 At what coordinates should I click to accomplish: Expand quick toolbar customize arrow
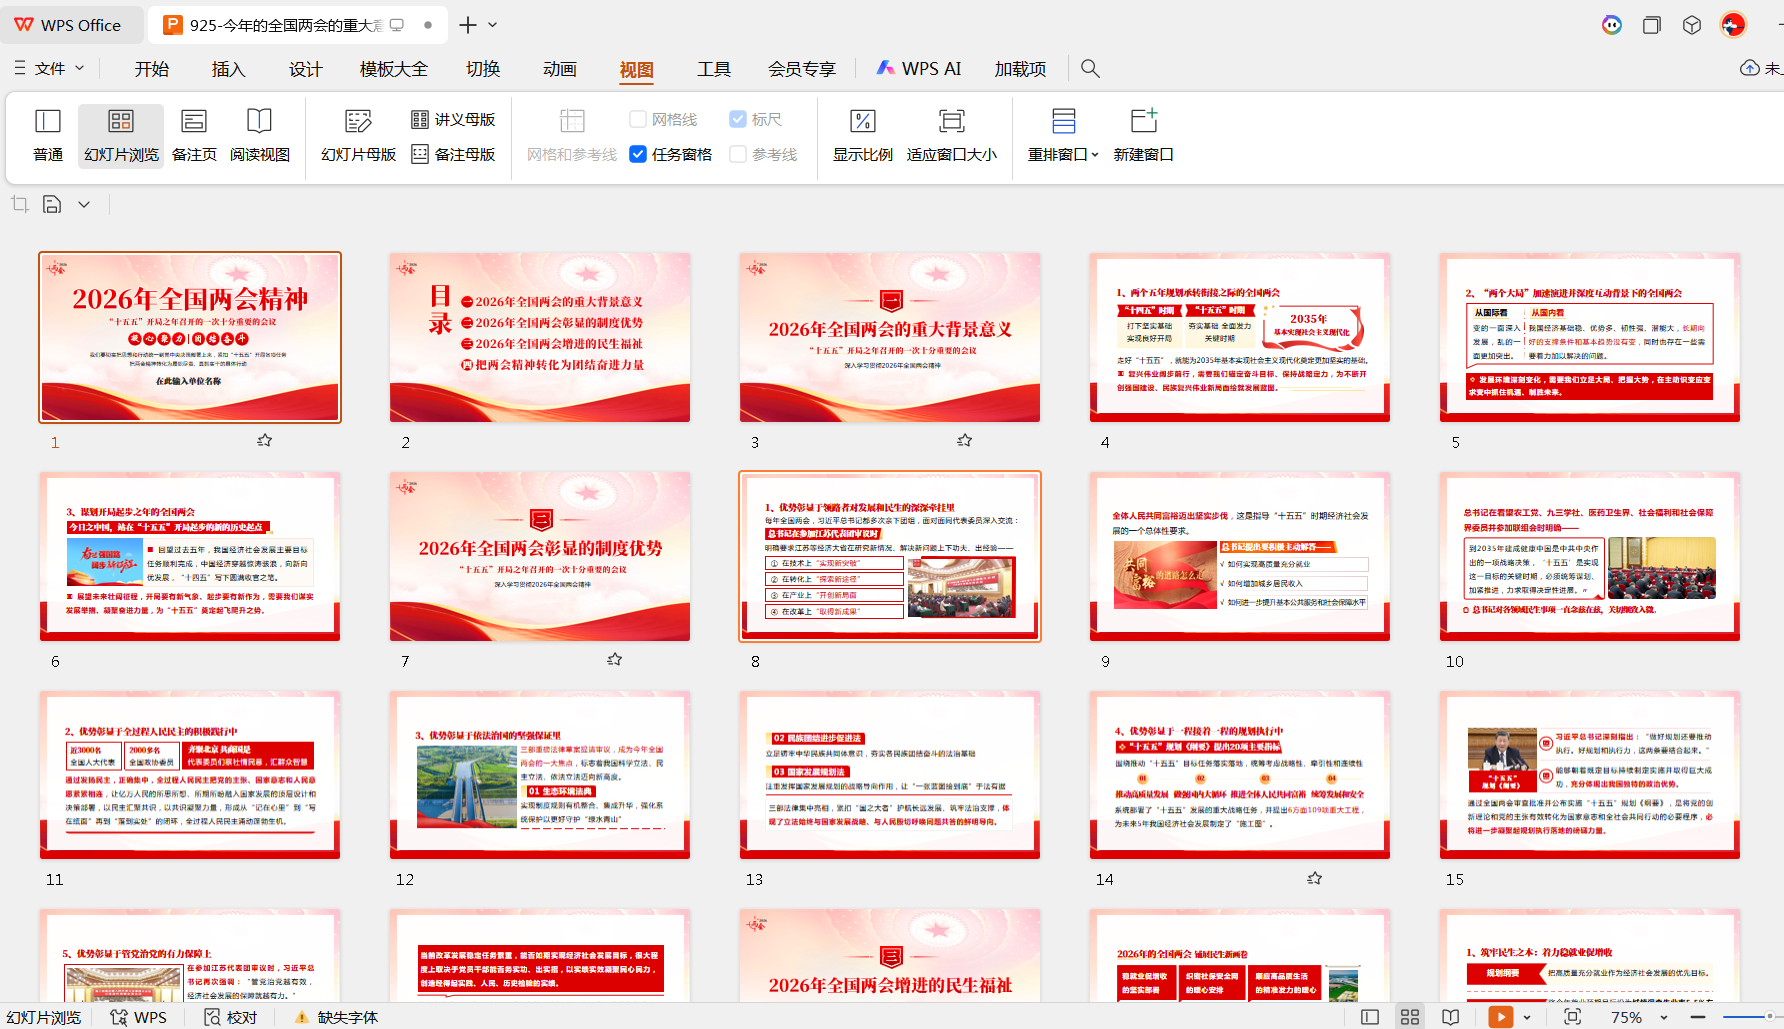[x=84, y=204]
